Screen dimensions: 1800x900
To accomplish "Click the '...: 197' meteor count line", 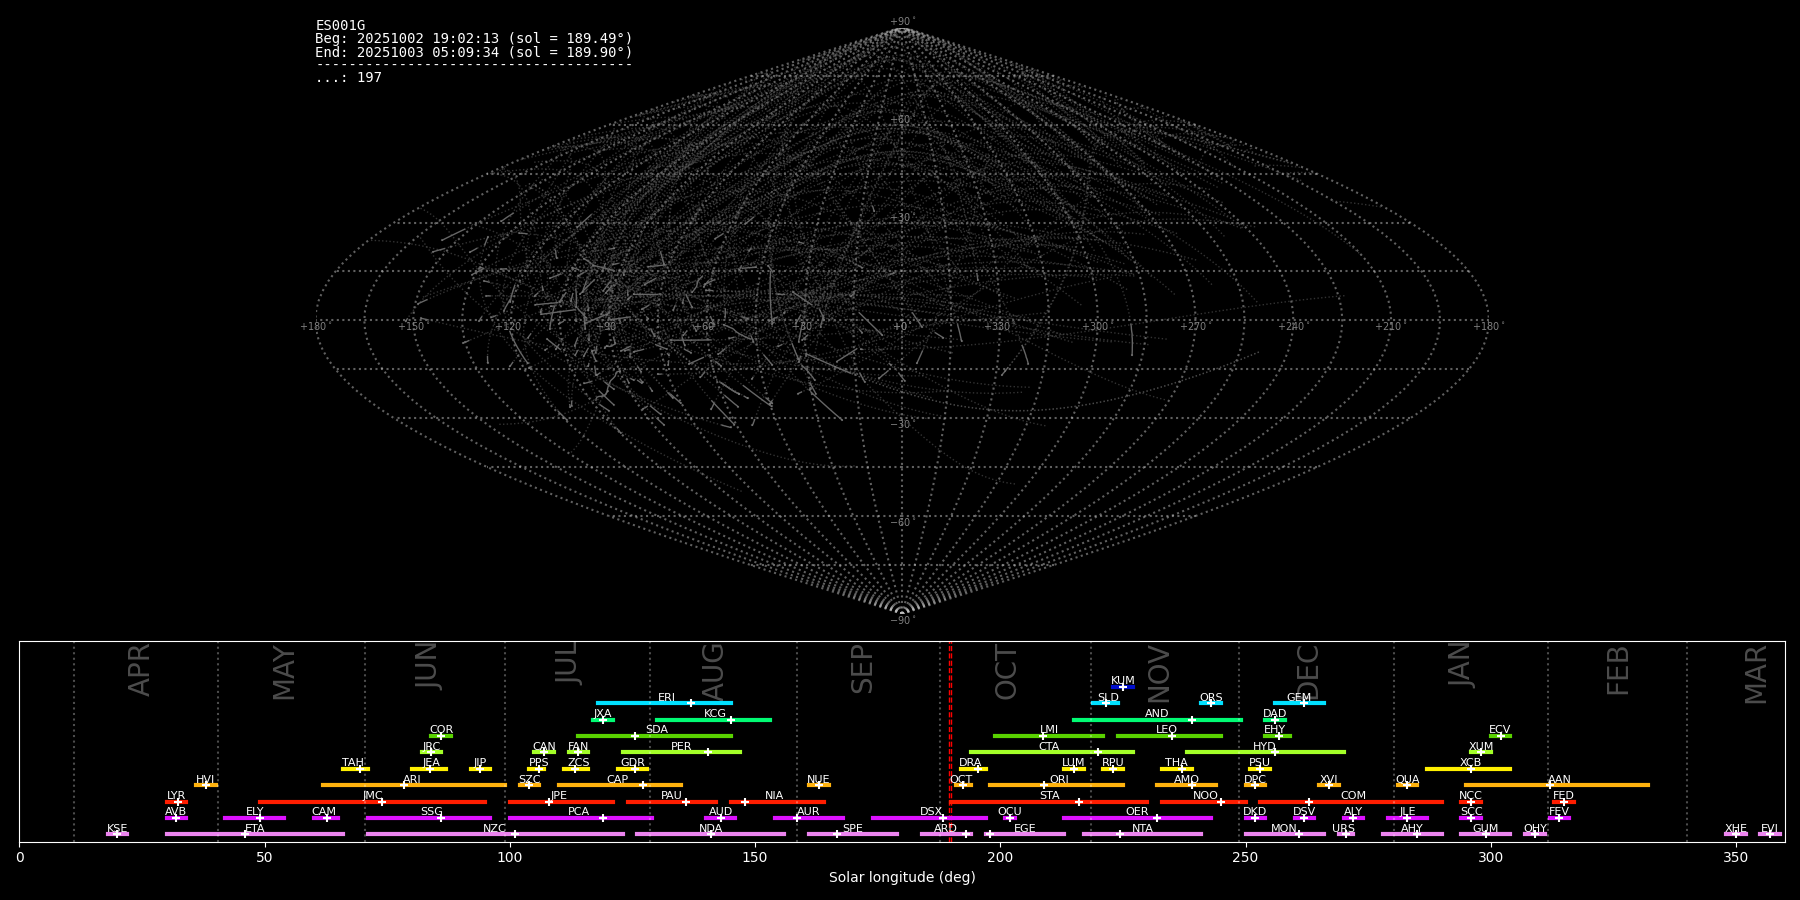I will [348, 78].
